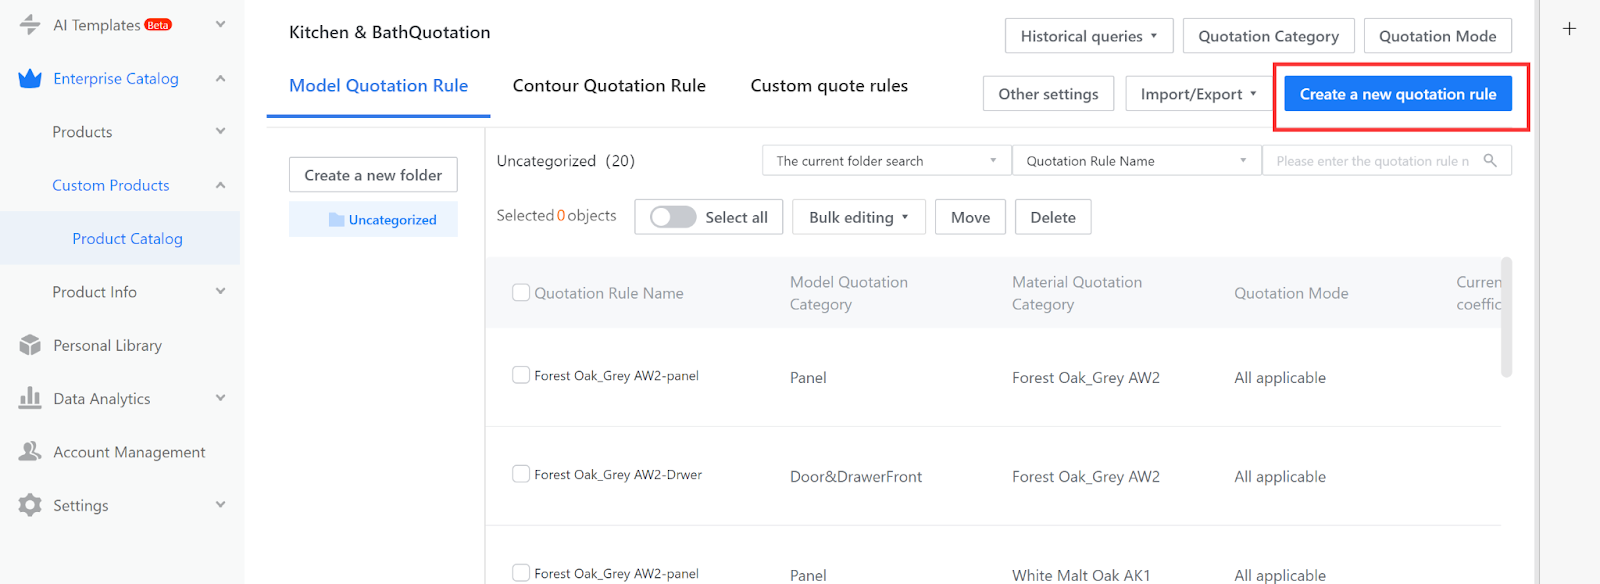Check the Quotation Rule Name header checkbox
The height and width of the screenshot is (584, 1600).
pyautogui.click(x=521, y=292)
